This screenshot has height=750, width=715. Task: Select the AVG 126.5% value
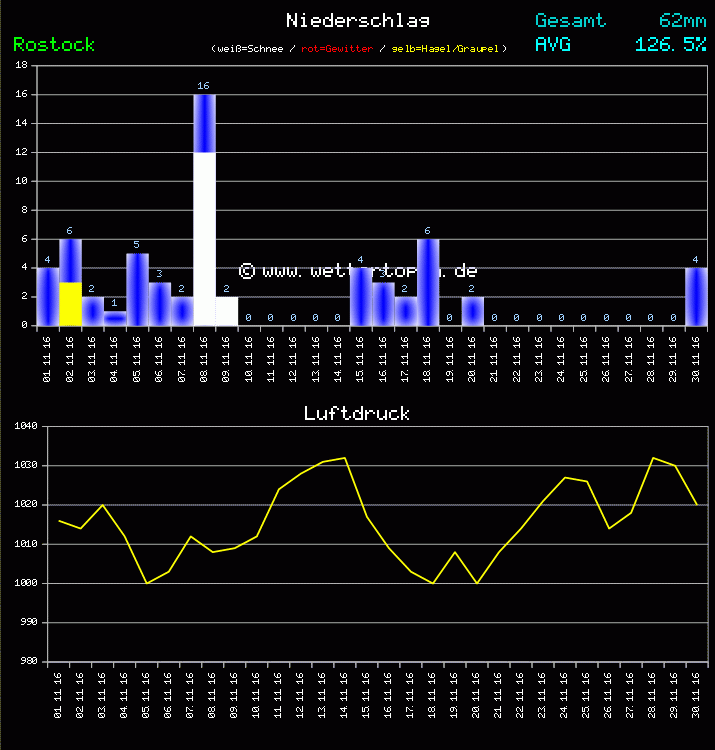click(x=670, y=44)
